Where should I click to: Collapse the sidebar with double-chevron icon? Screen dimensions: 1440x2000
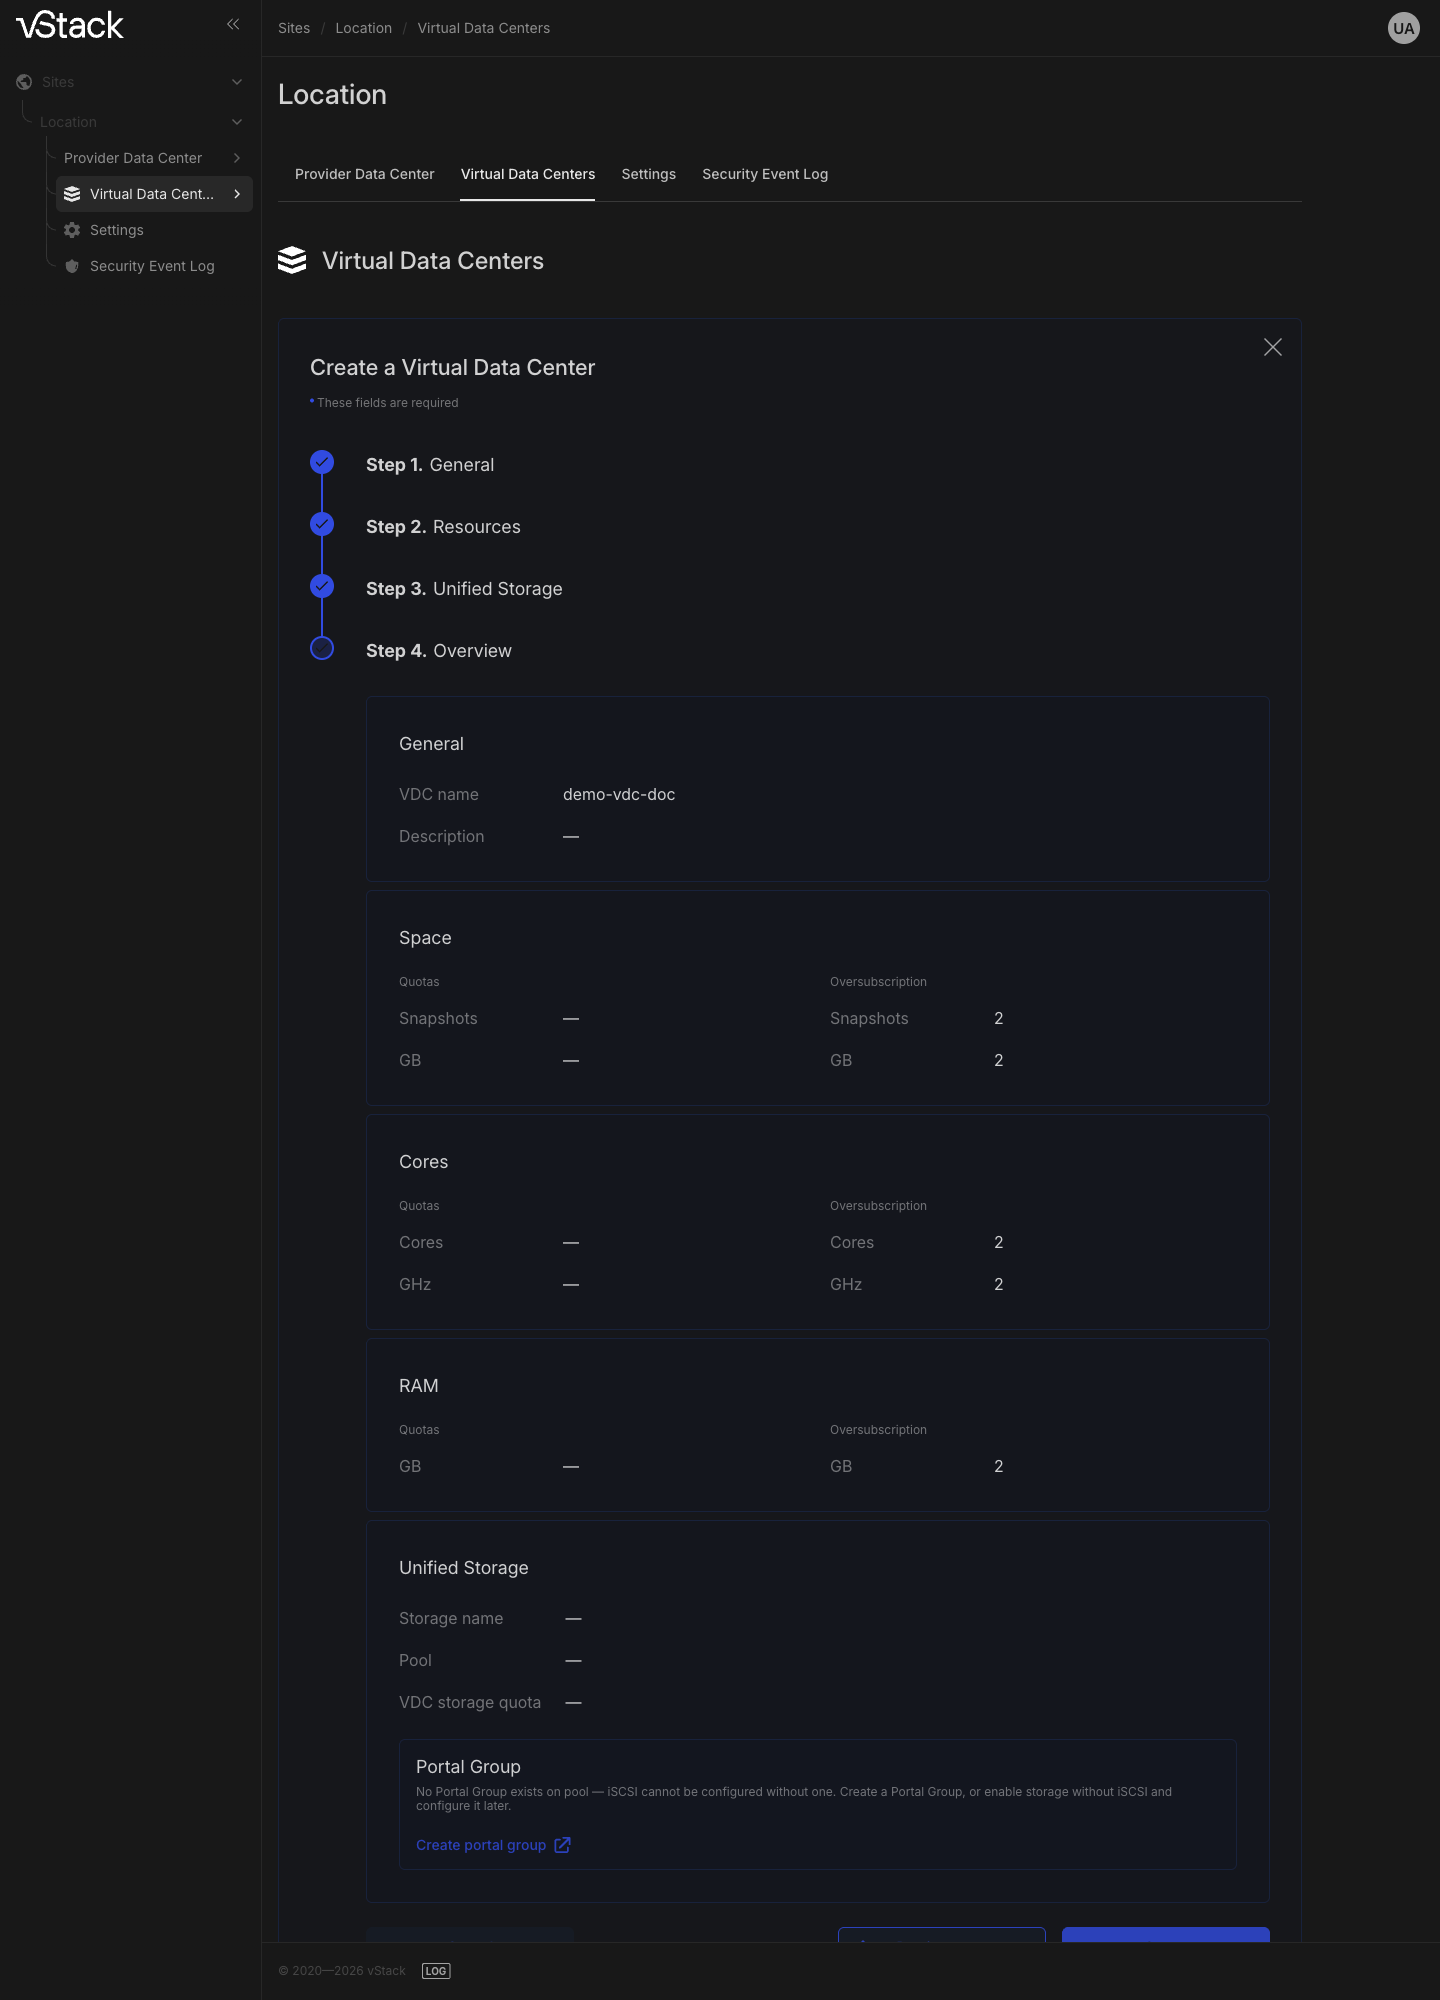(233, 24)
